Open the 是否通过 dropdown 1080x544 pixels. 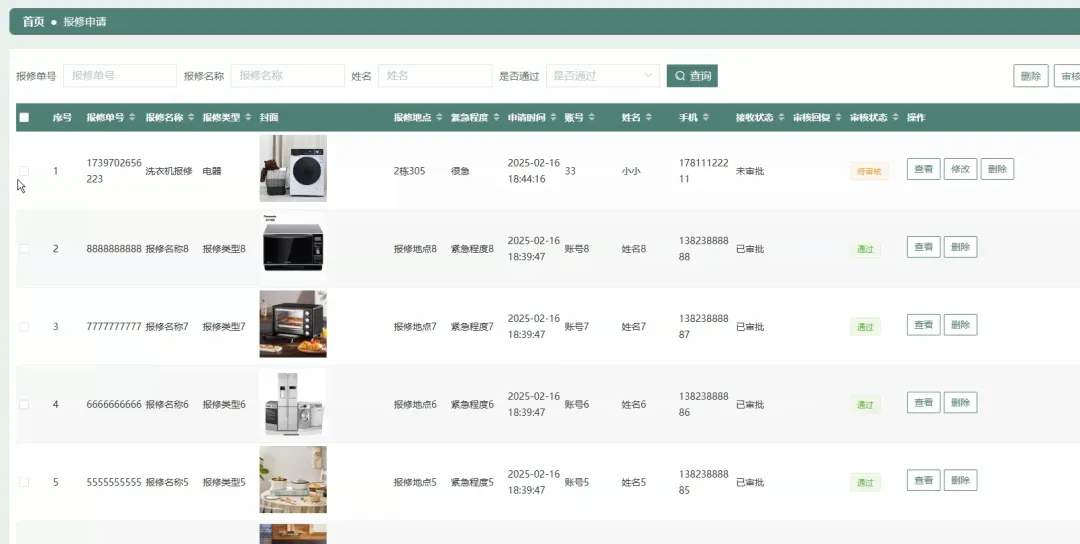point(603,76)
